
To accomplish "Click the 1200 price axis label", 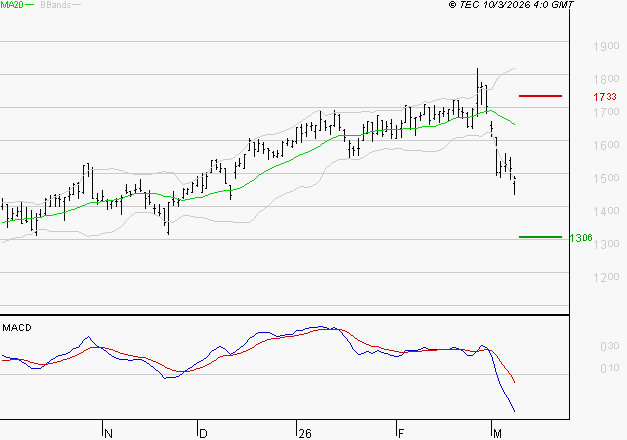I will click(606, 277).
